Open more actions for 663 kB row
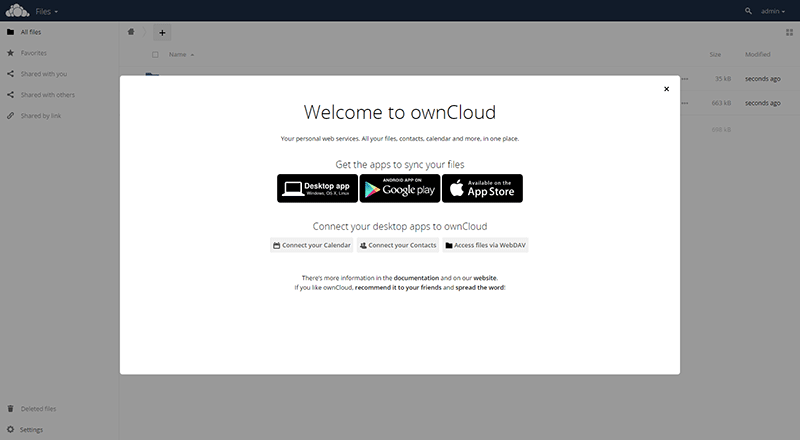Viewport: 800px width, 440px height. [685, 103]
